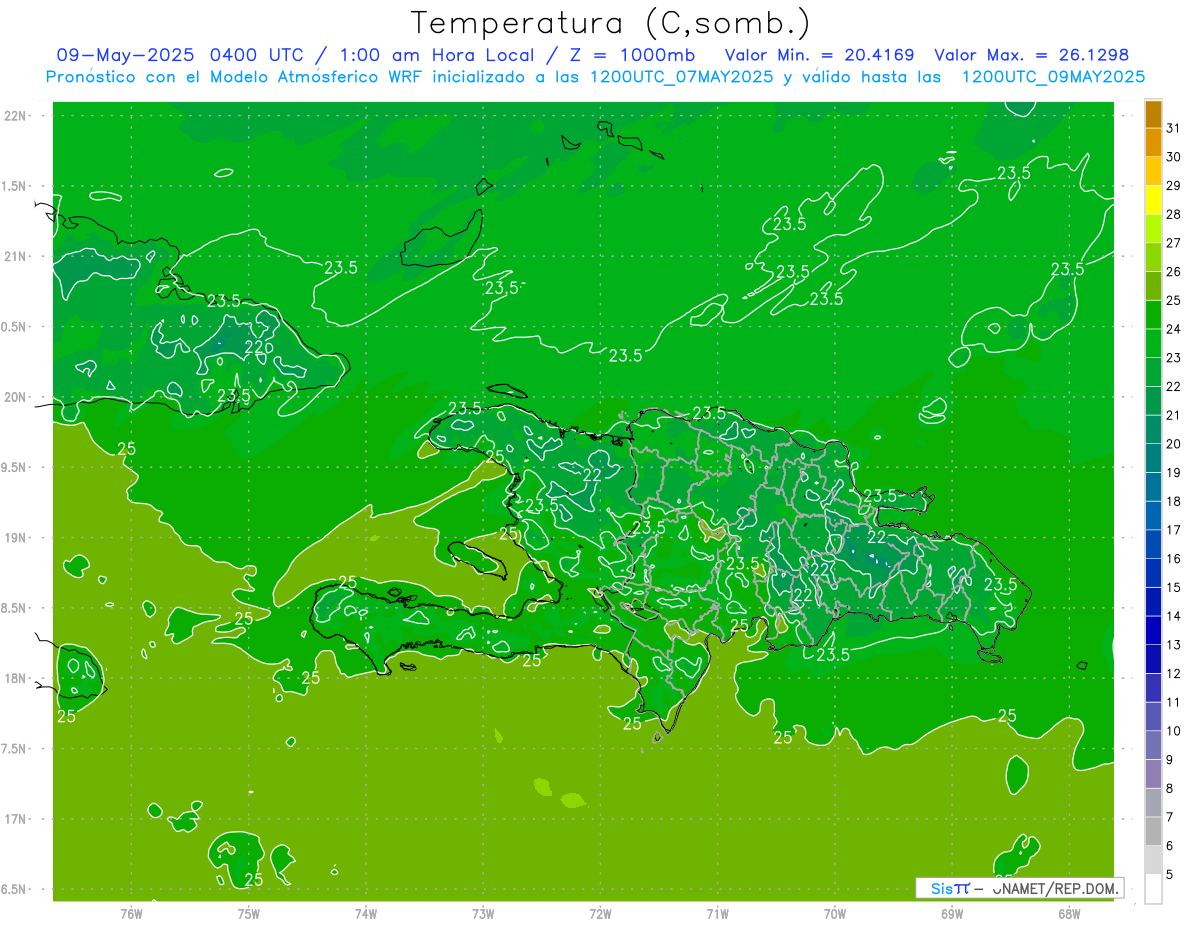Click the '24' colorbar scale label

coord(1174,329)
